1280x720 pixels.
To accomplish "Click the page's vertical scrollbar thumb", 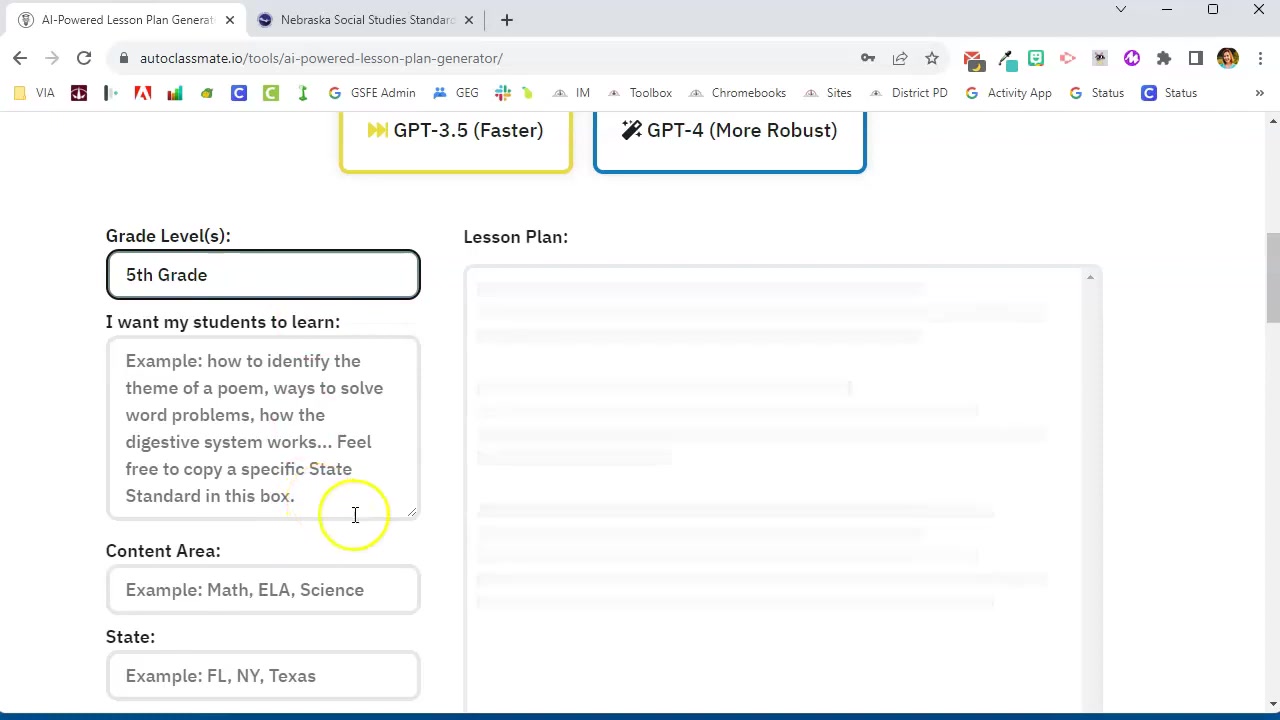I will [x=1272, y=278].
